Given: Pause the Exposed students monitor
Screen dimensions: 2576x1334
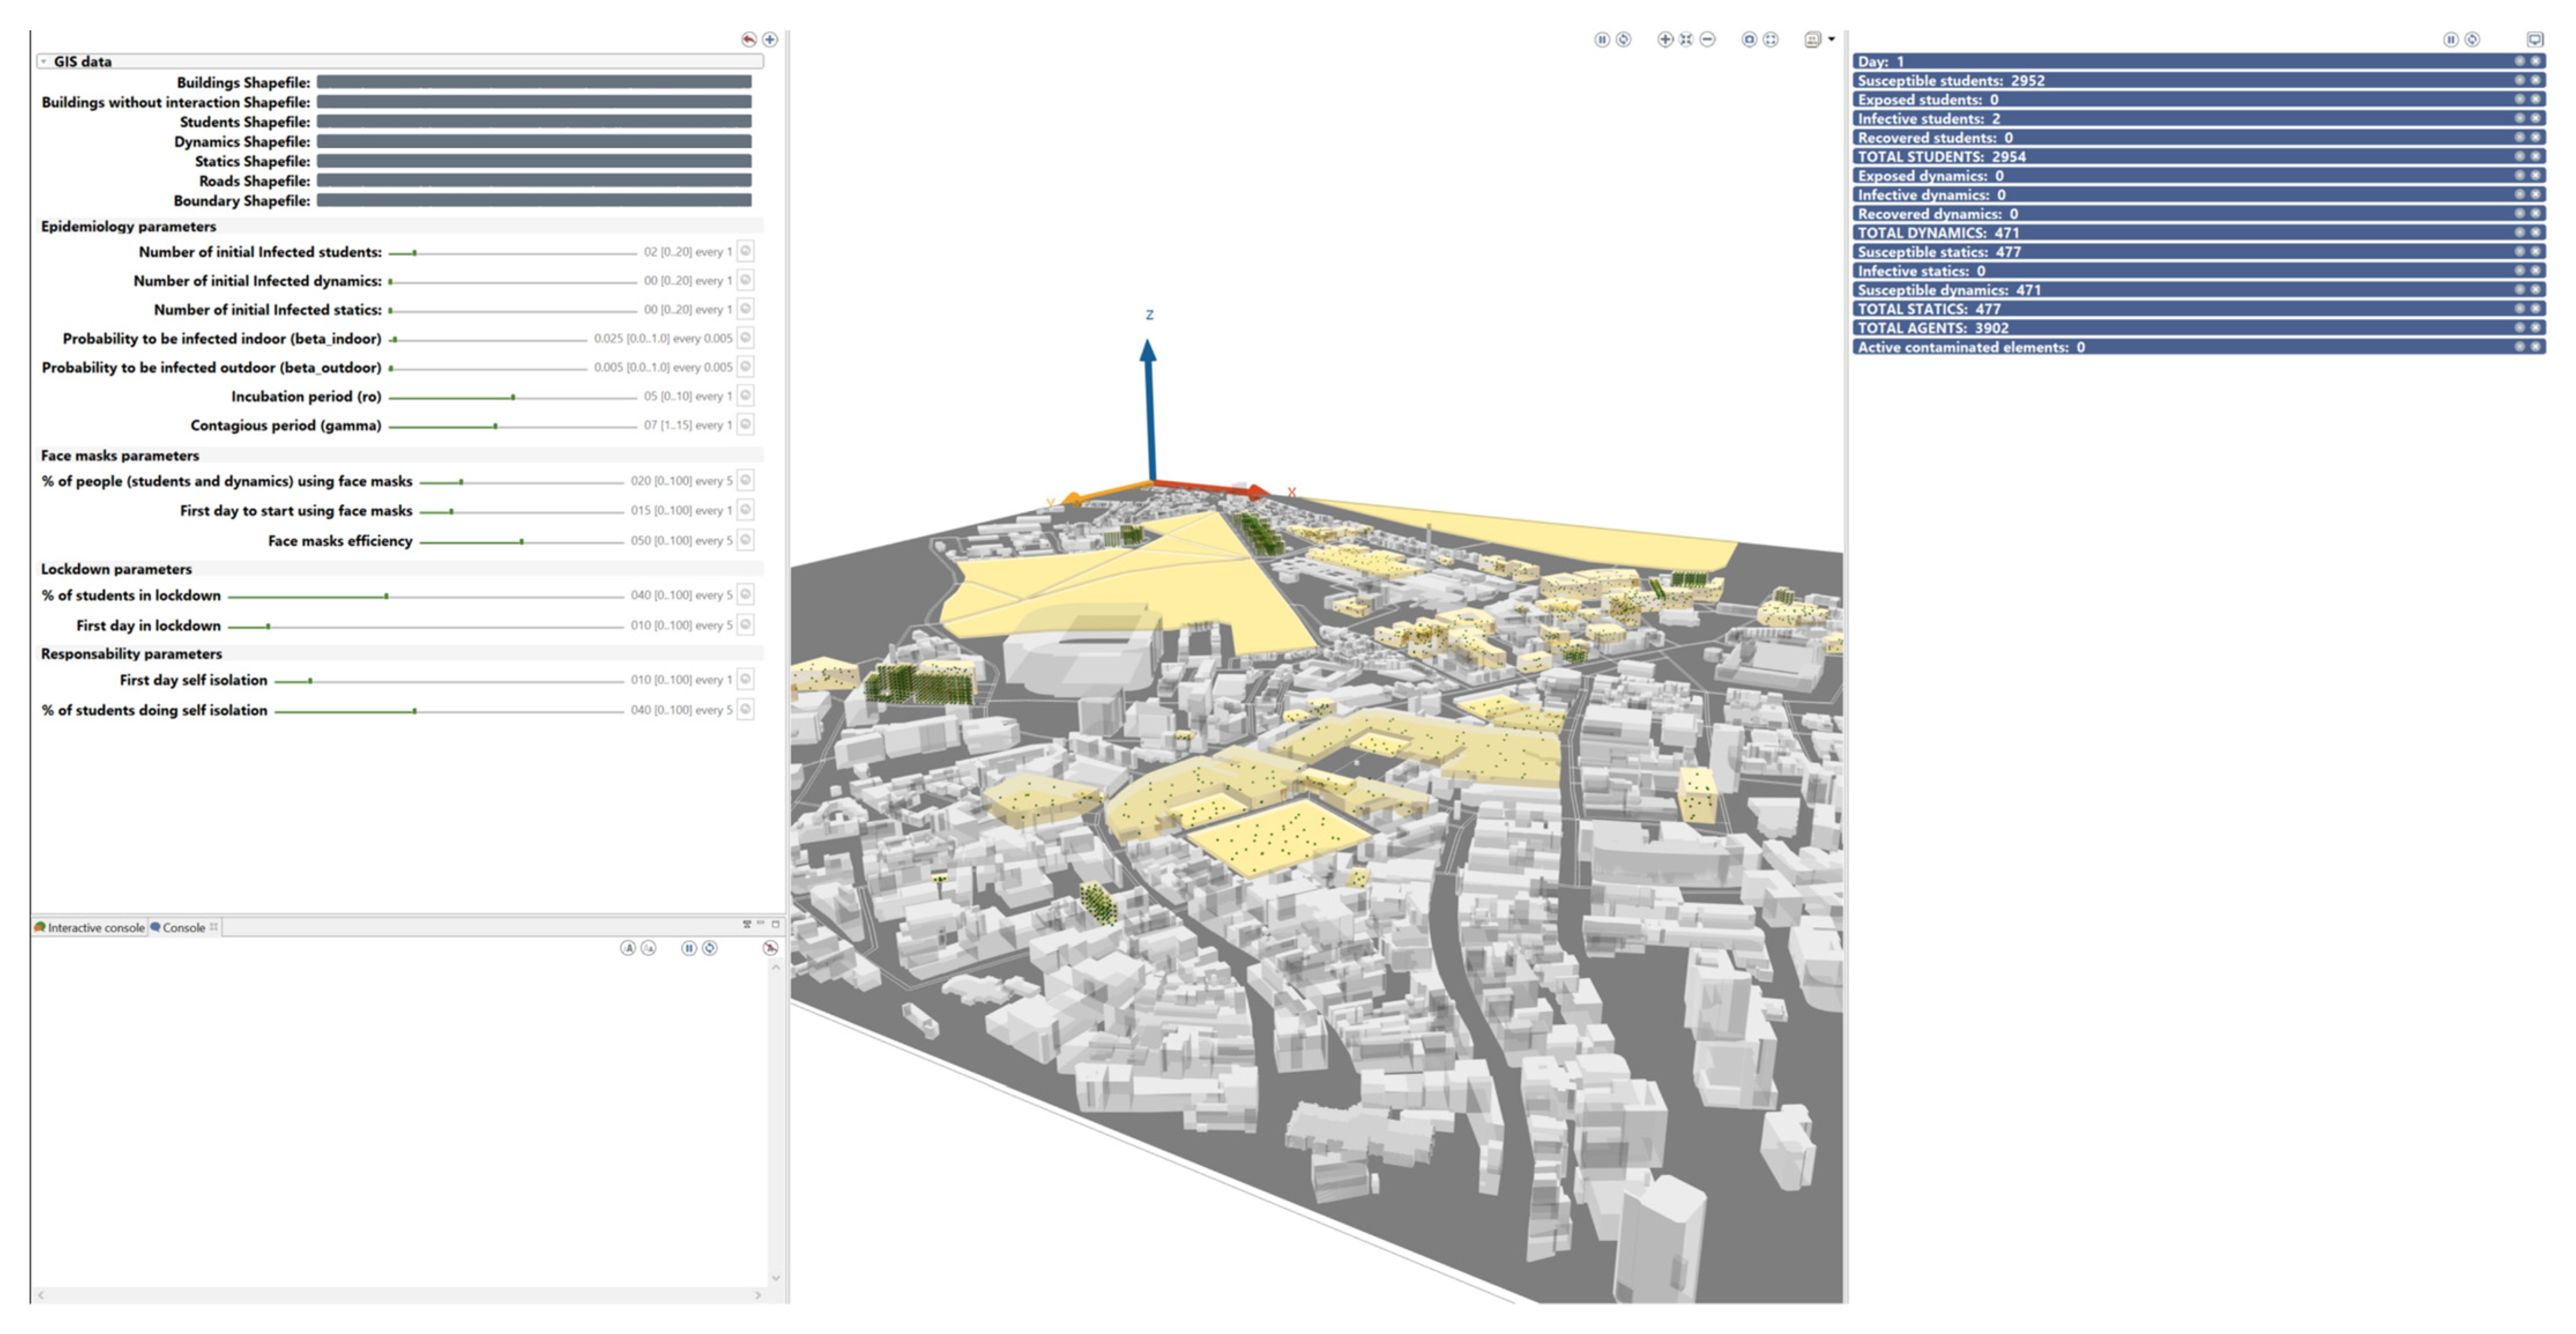Looking at the screenshot, I should [2519, 99].
